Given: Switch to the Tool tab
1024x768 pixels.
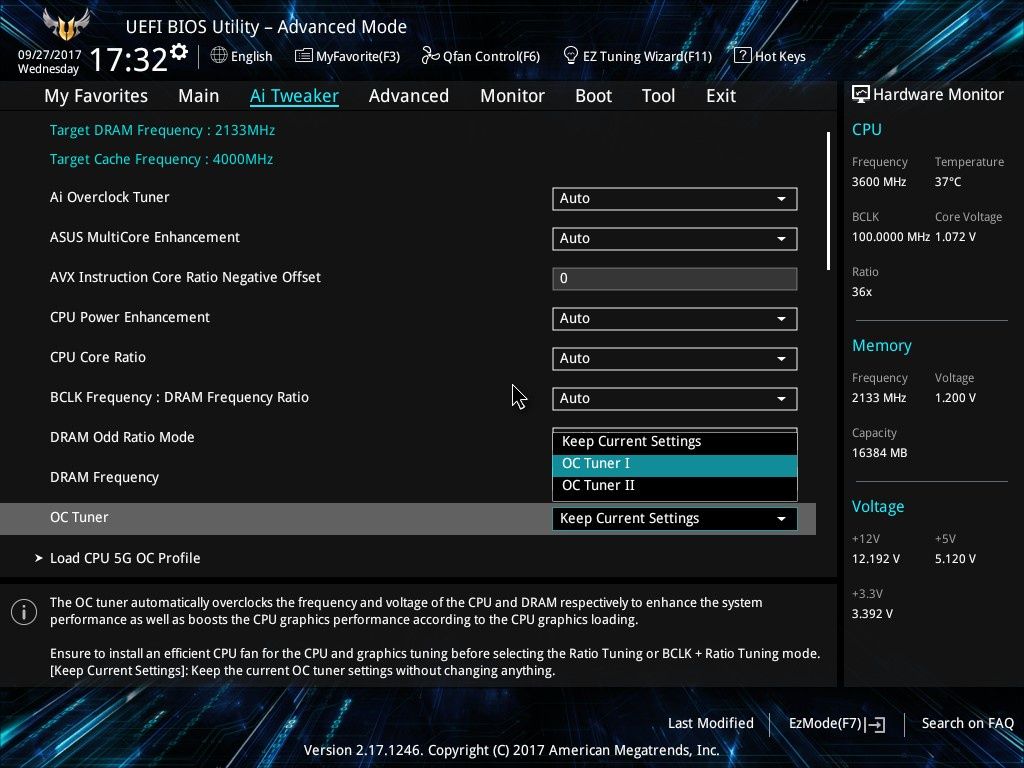Looking at the screenshot, I should [658, 96].
